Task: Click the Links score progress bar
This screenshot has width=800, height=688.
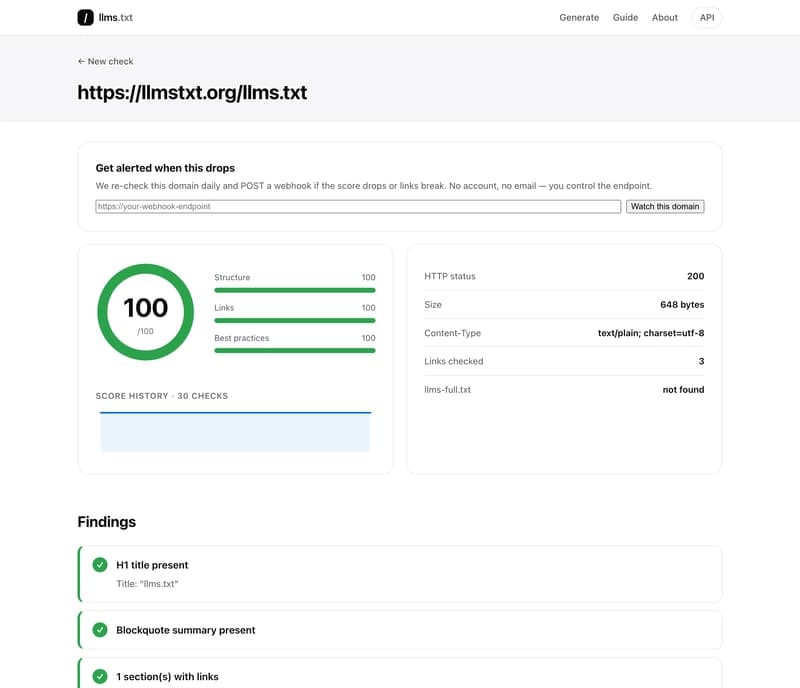Action: (x=295, y=321)
